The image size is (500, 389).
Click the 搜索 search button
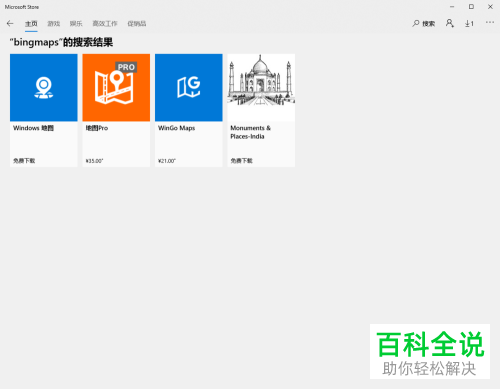click(424, 24)
